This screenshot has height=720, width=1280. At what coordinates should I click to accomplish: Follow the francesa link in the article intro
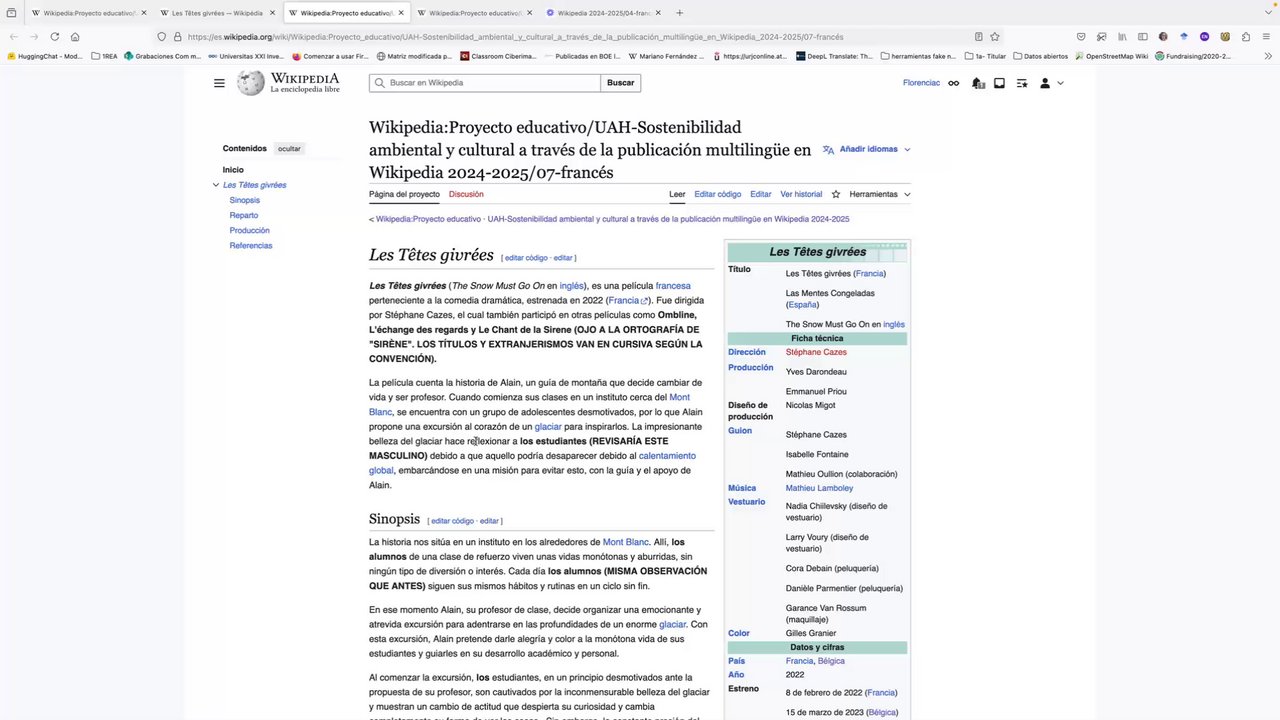tap(673, 286)
